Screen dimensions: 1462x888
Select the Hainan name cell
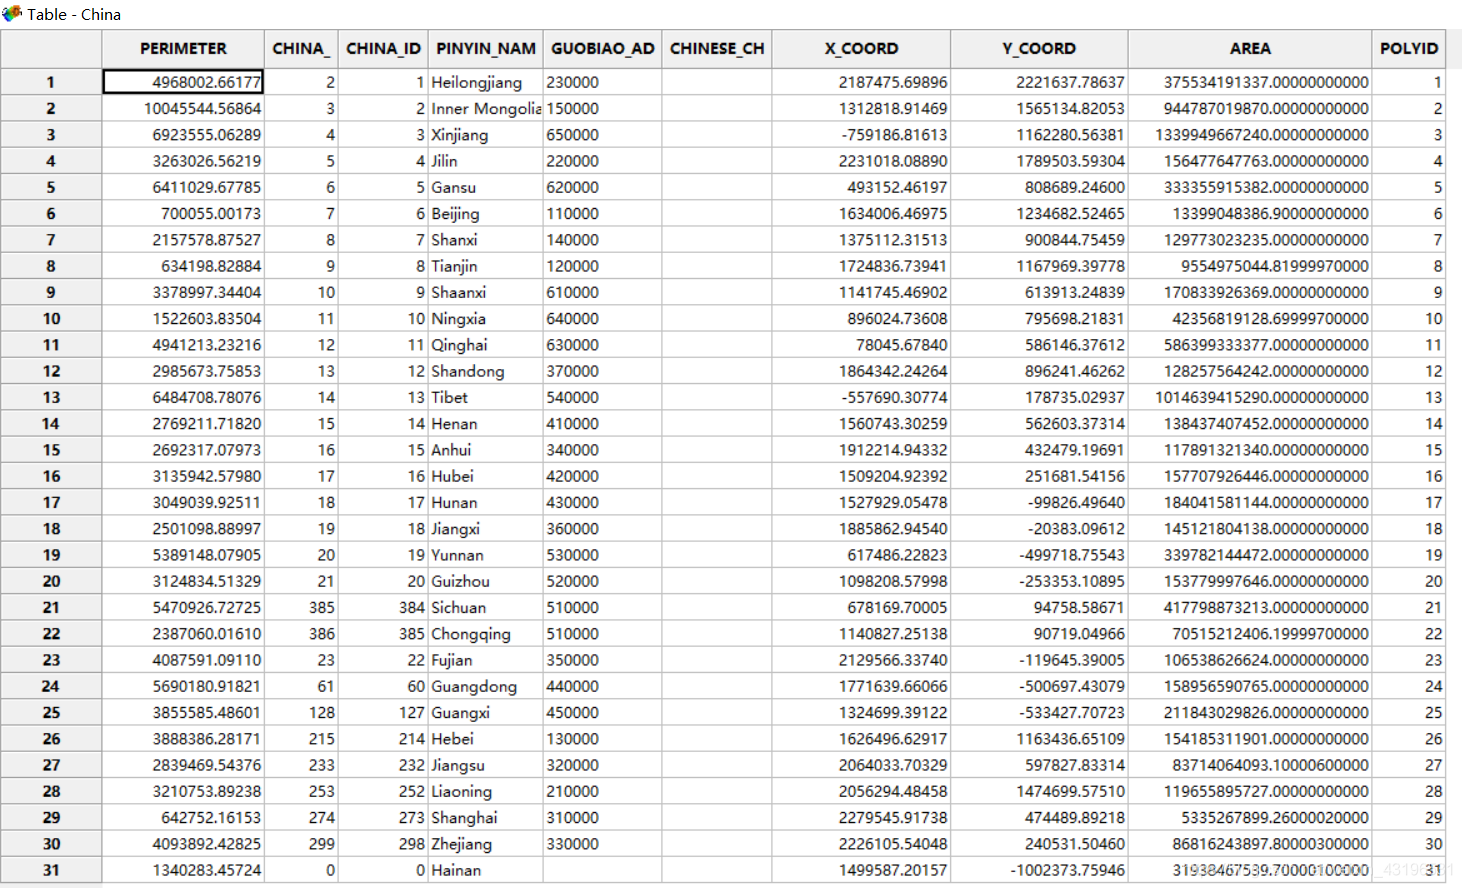coord(486,870)
